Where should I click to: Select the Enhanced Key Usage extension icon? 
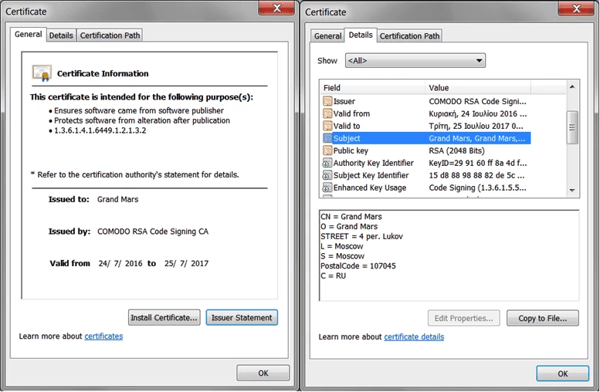pos(327,188)
